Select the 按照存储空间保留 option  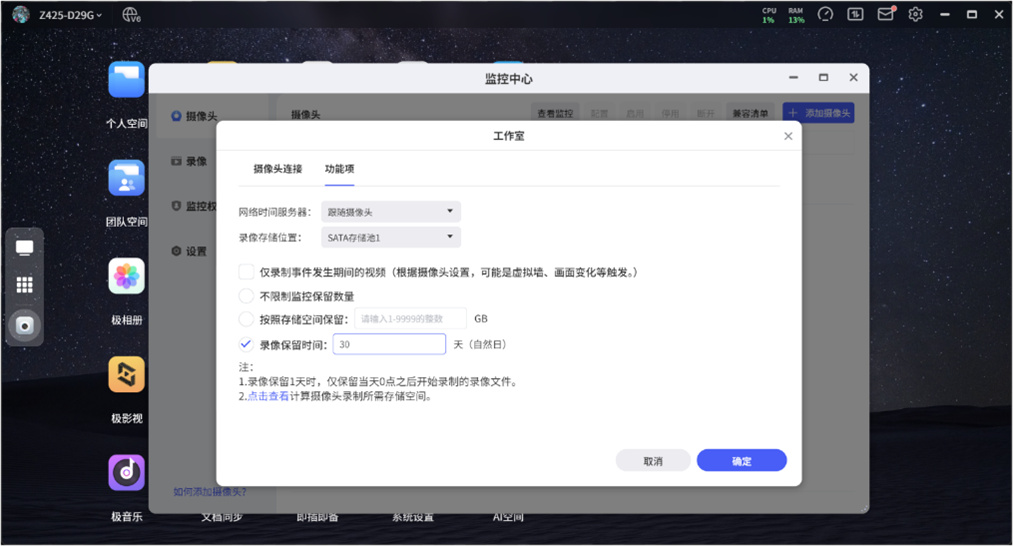(246, 319)
